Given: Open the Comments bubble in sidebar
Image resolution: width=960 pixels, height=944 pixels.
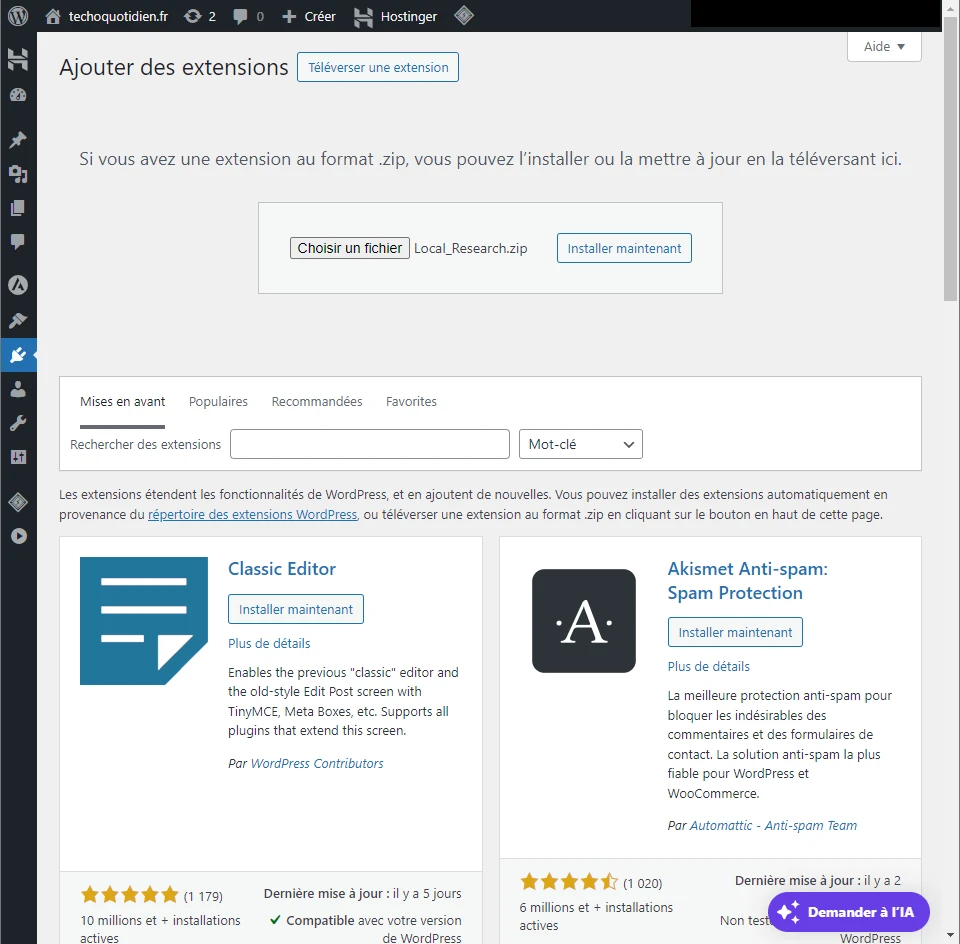Looking at the screenshot, I should (x=18, y=241).
